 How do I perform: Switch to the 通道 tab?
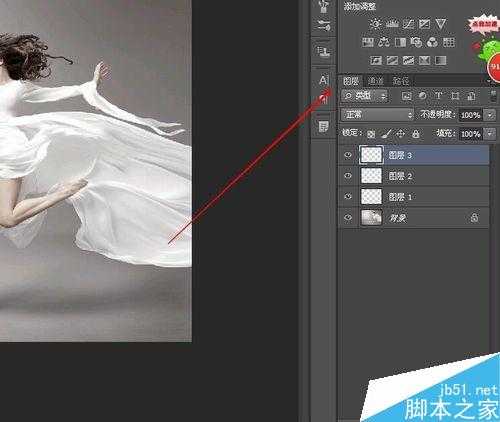coord(375,80)
